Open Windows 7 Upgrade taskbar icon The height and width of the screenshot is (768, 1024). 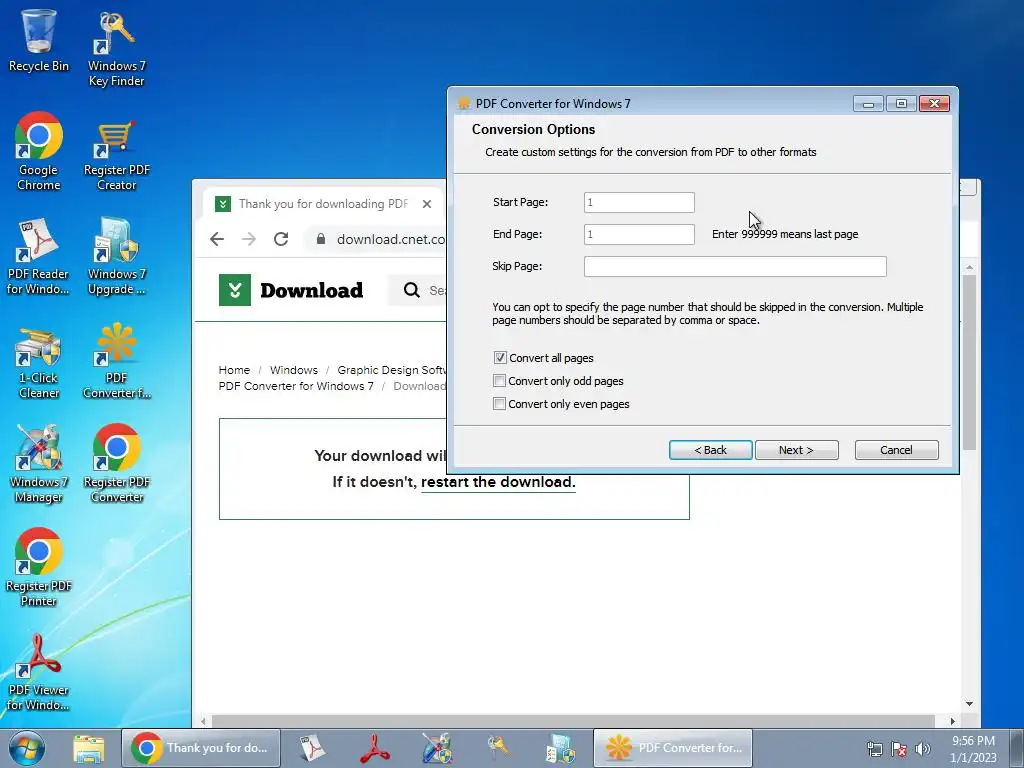pyautogui.click(x=560, y=748)
